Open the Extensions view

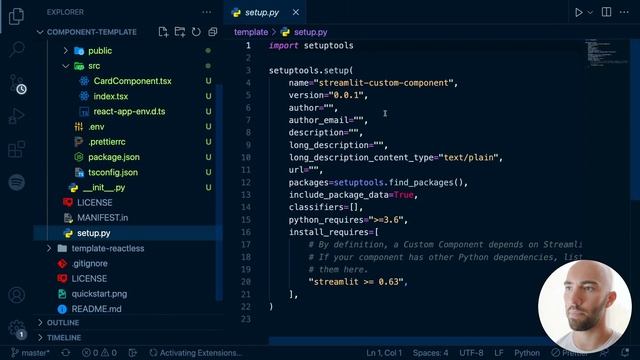[16, 149]
